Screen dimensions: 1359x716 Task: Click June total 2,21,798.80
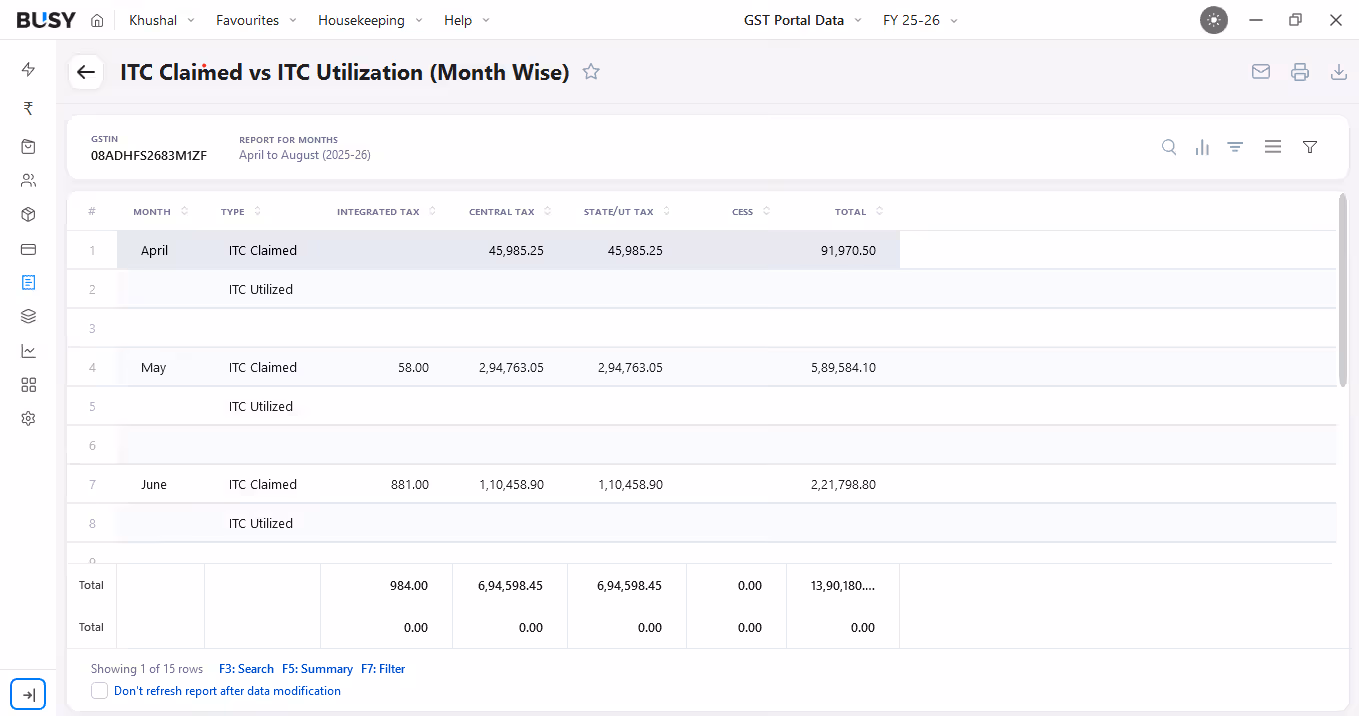click(843, 485)
